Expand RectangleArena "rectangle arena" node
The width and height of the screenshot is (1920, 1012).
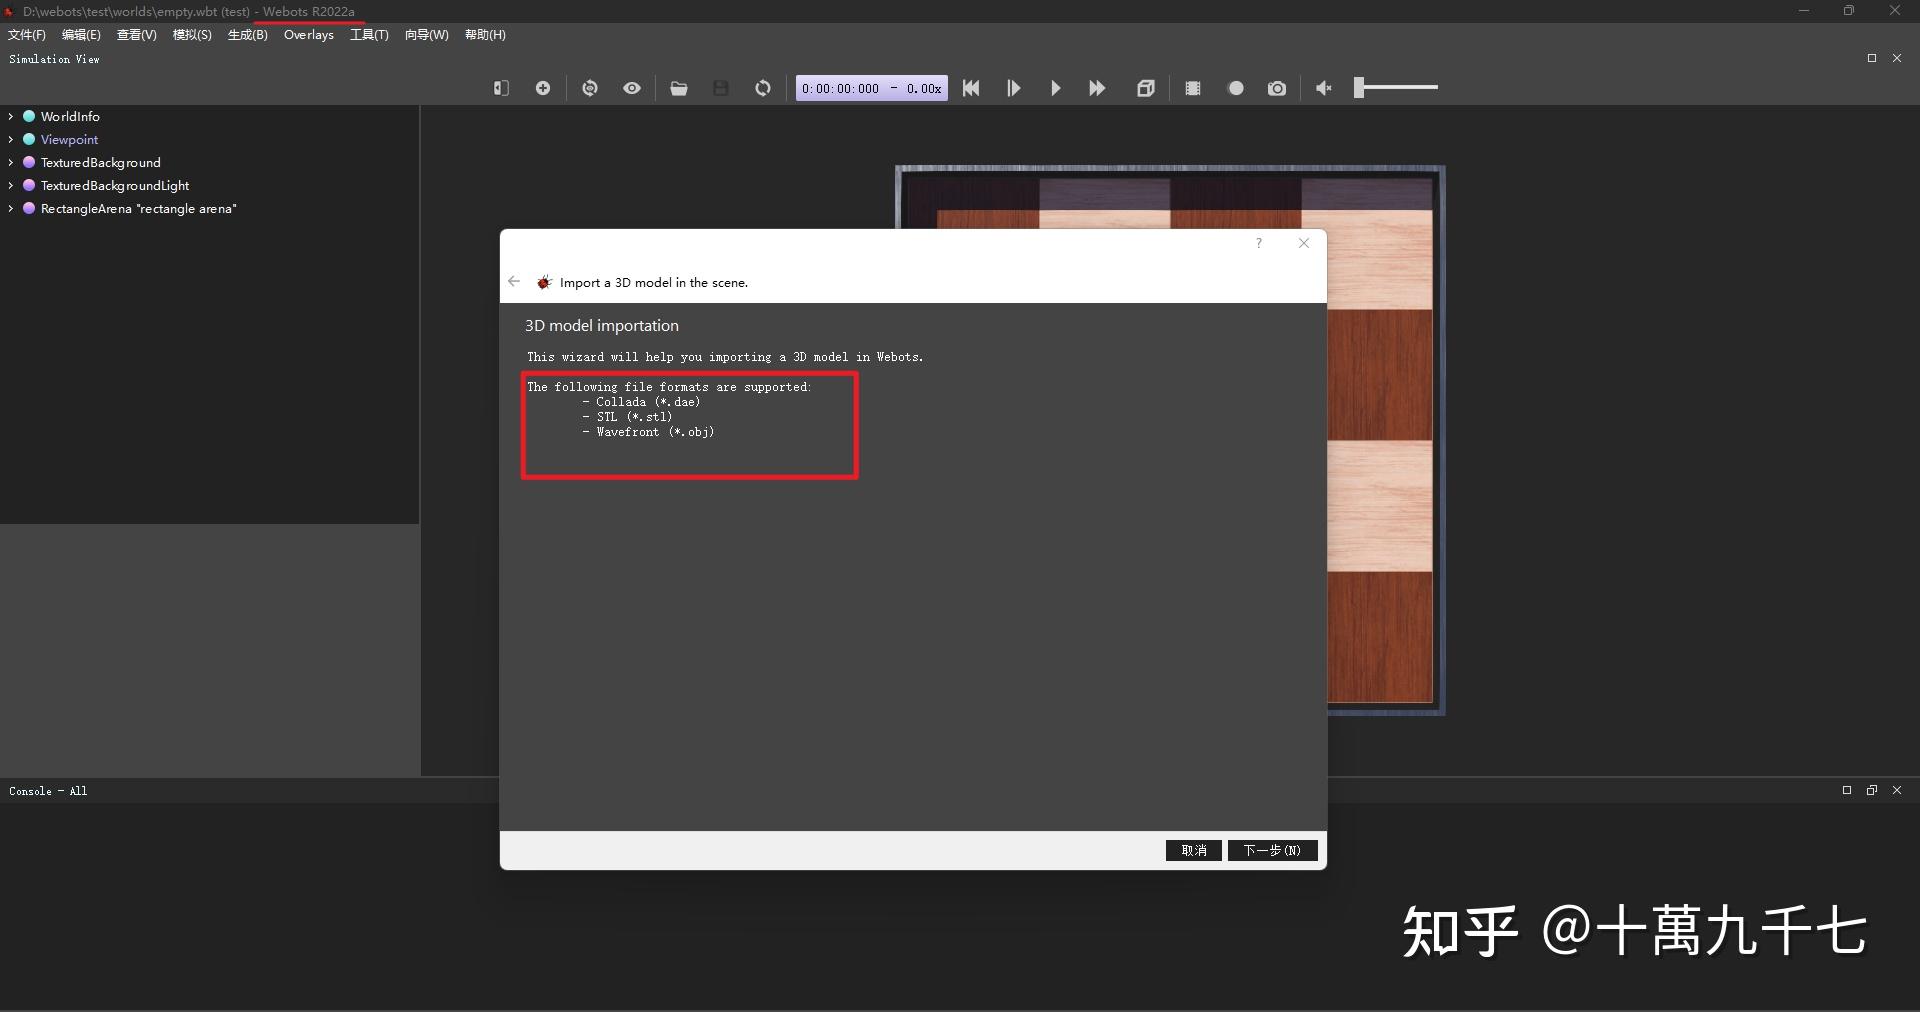tap(10, 209)
